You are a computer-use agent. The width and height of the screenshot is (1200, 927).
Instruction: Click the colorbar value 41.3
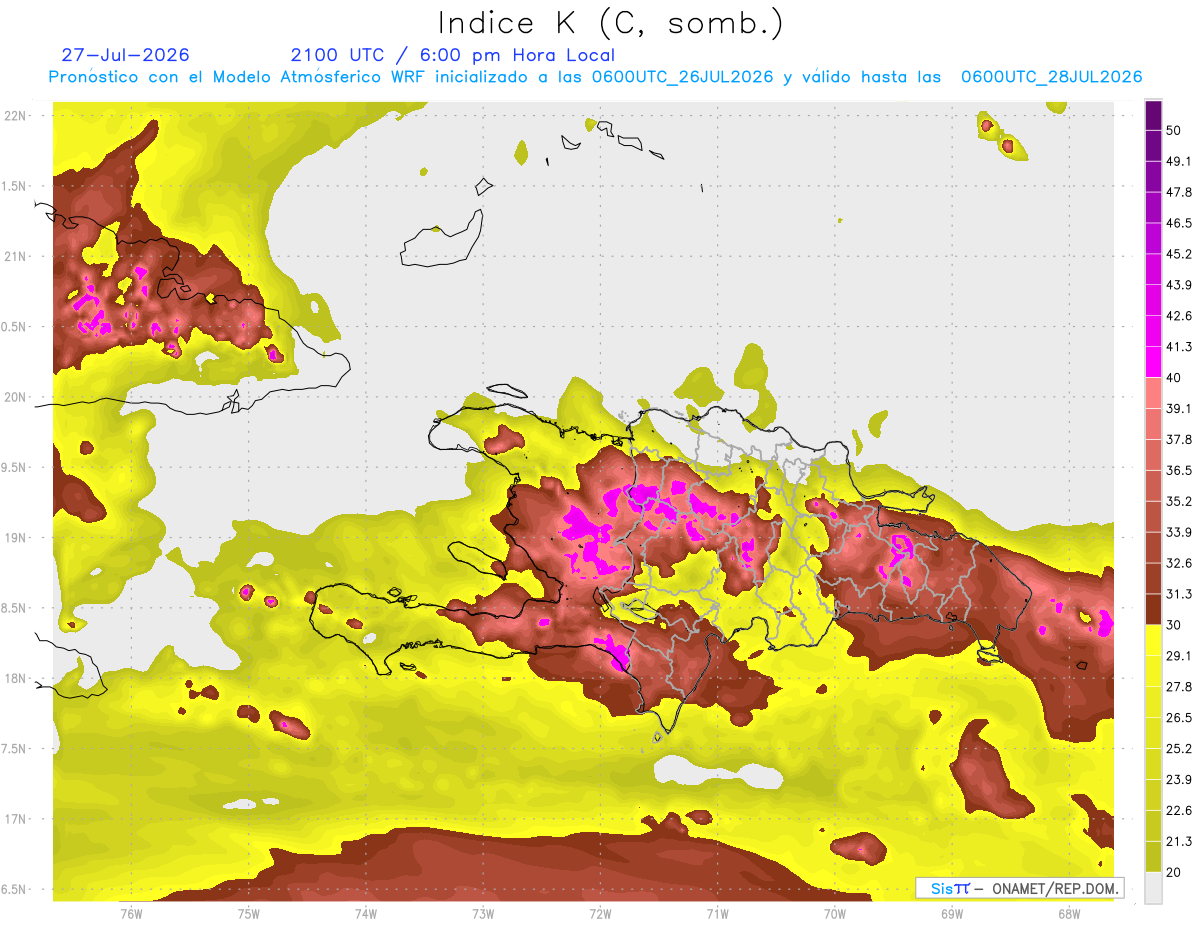(1179, 347)
